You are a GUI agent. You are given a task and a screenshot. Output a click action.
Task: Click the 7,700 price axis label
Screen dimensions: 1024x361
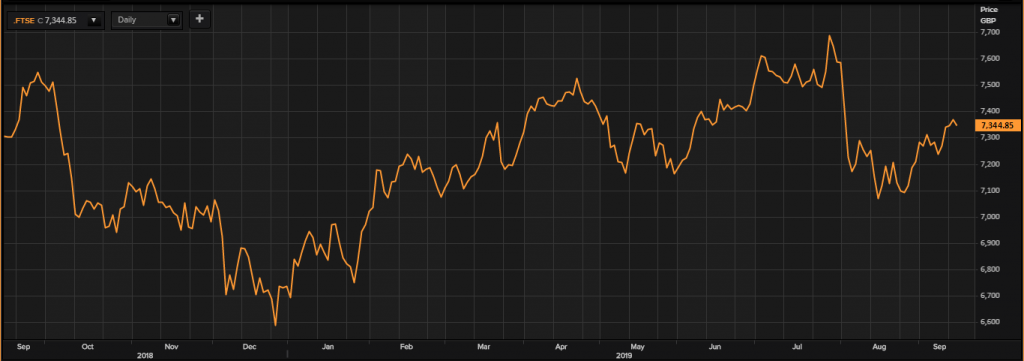991,32
